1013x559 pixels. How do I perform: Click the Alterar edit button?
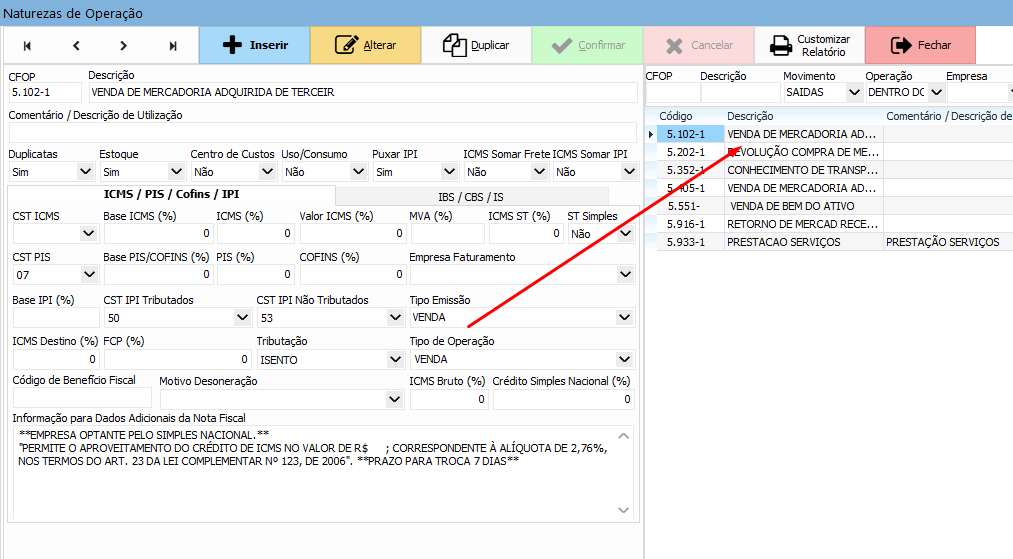tap(365, 45)
